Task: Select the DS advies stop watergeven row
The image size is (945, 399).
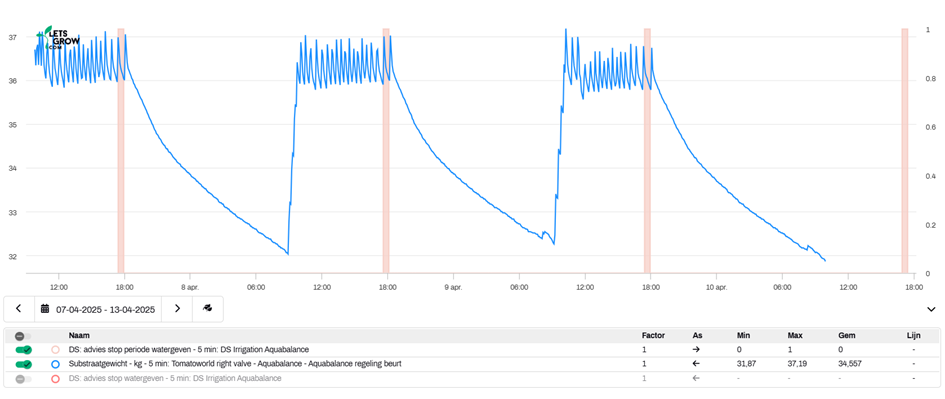Action: coord(472,379)
